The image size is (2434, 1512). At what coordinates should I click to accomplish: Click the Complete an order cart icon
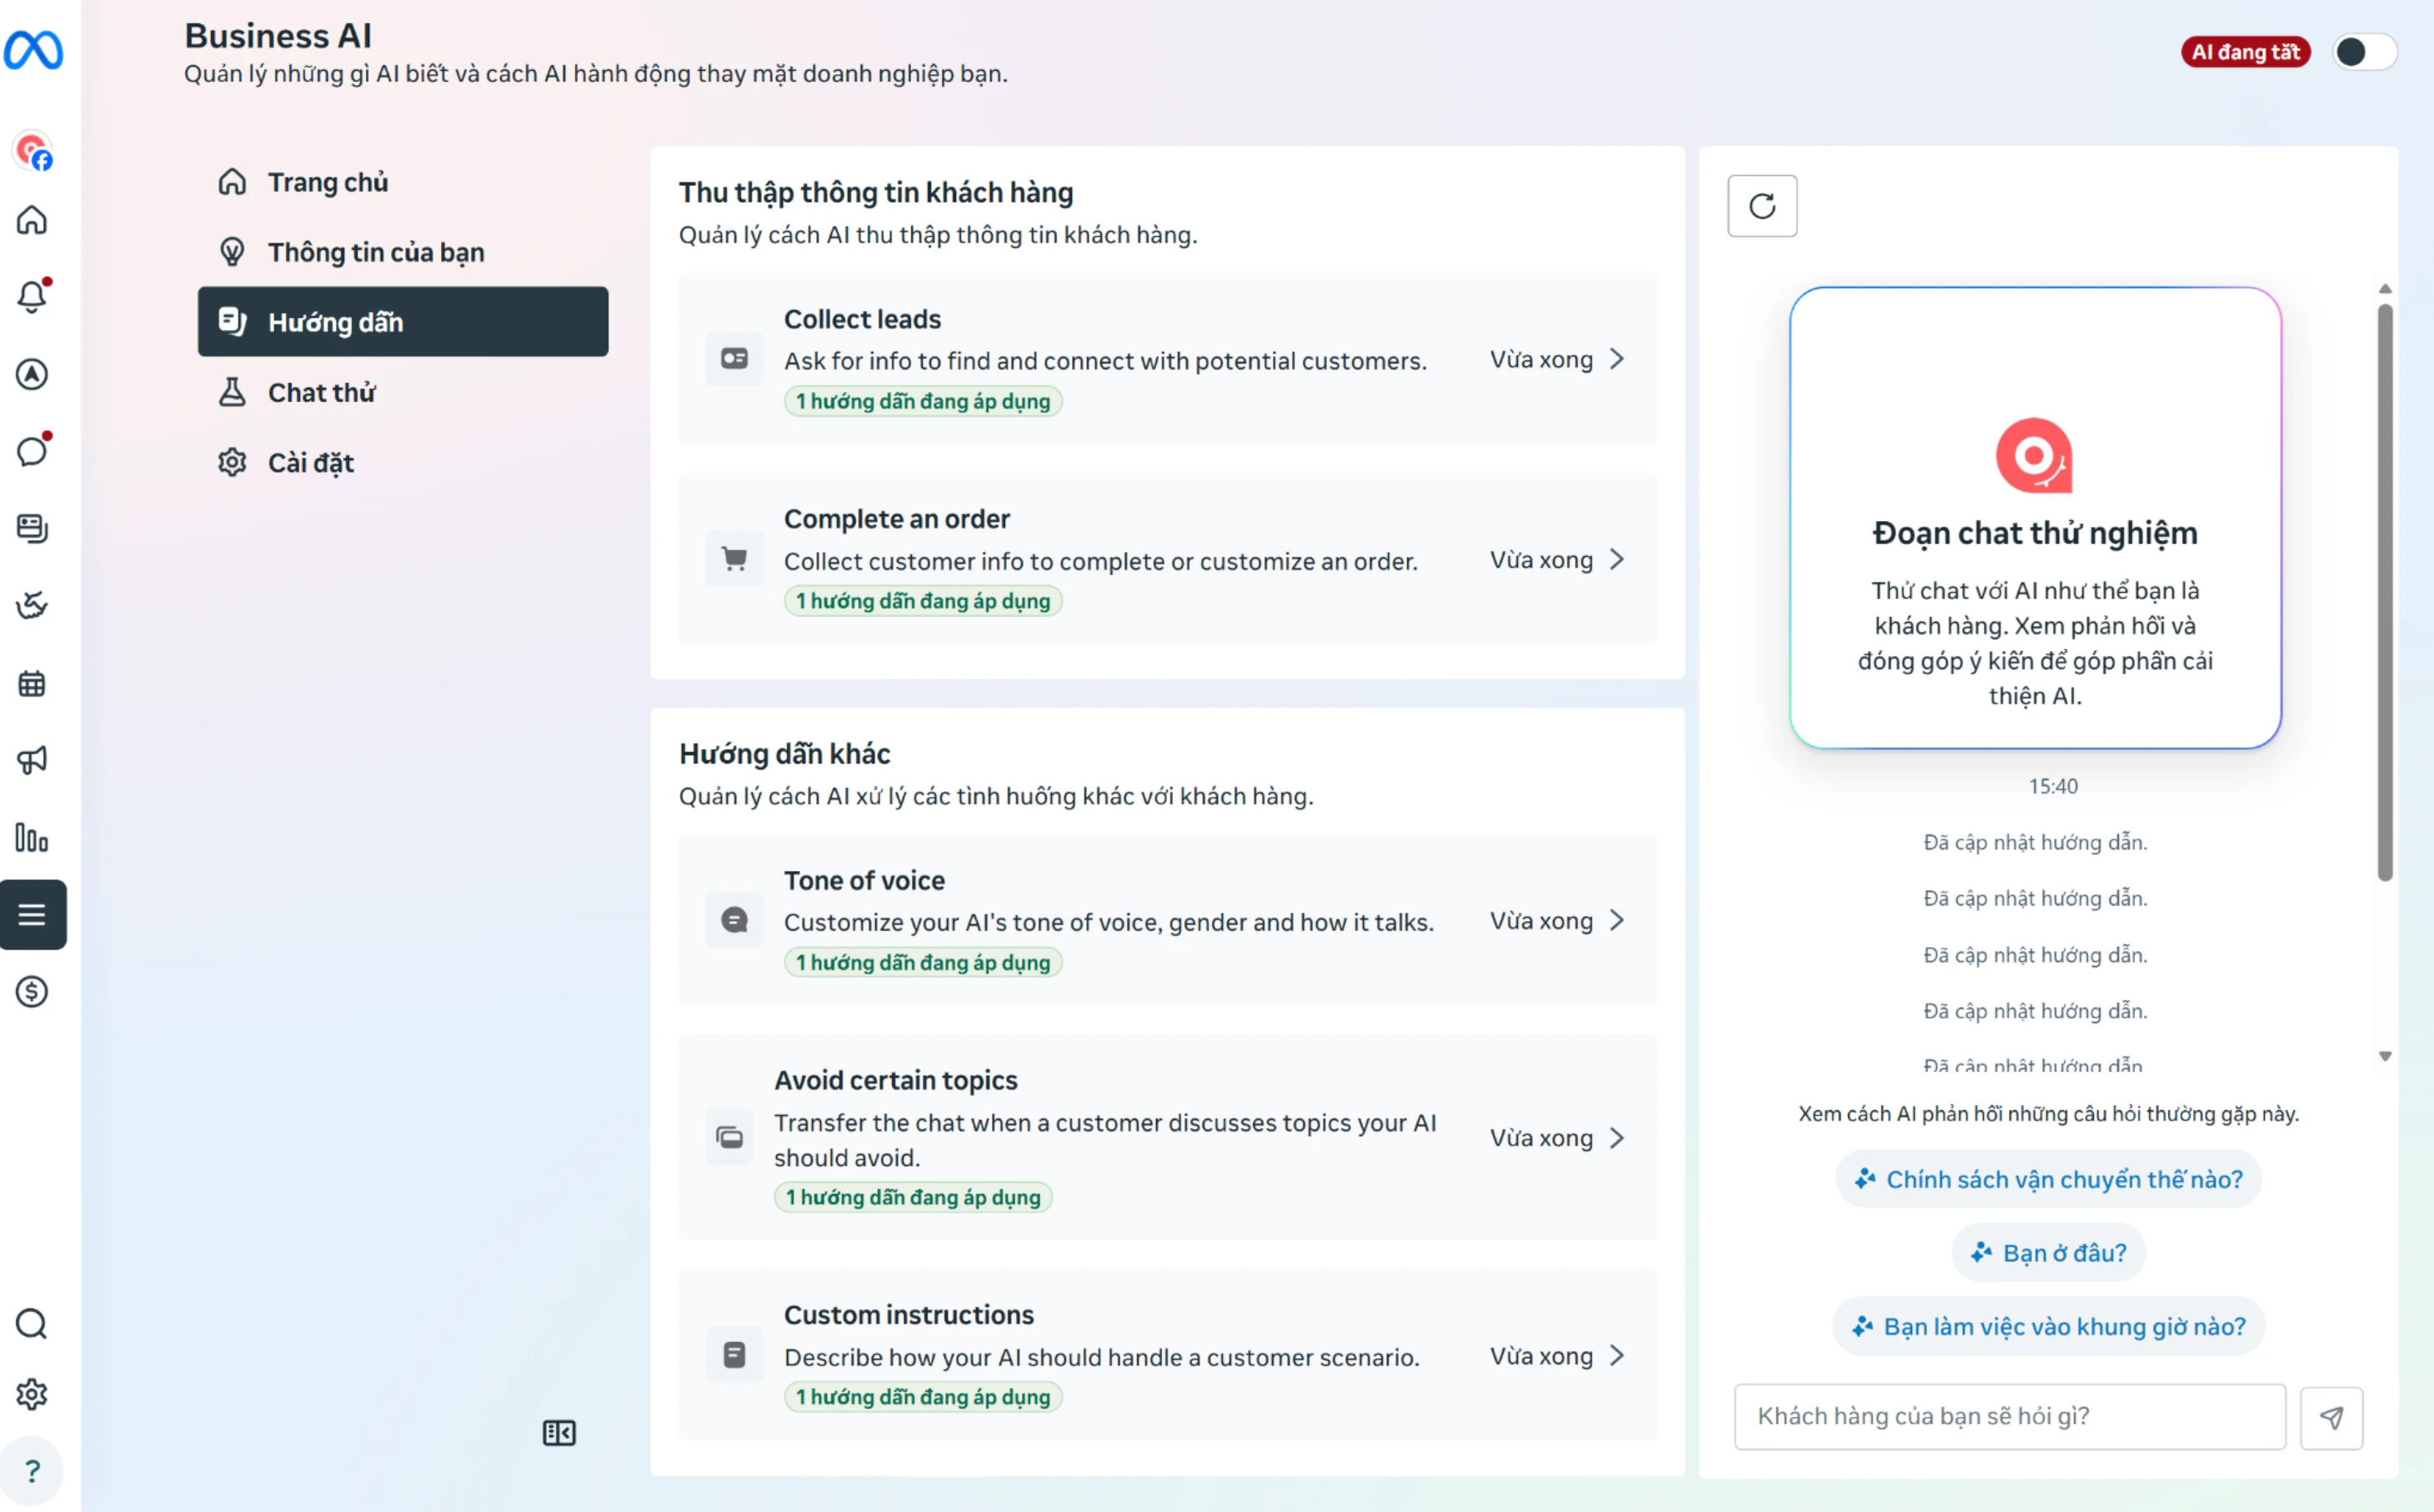tap(734, 558)
